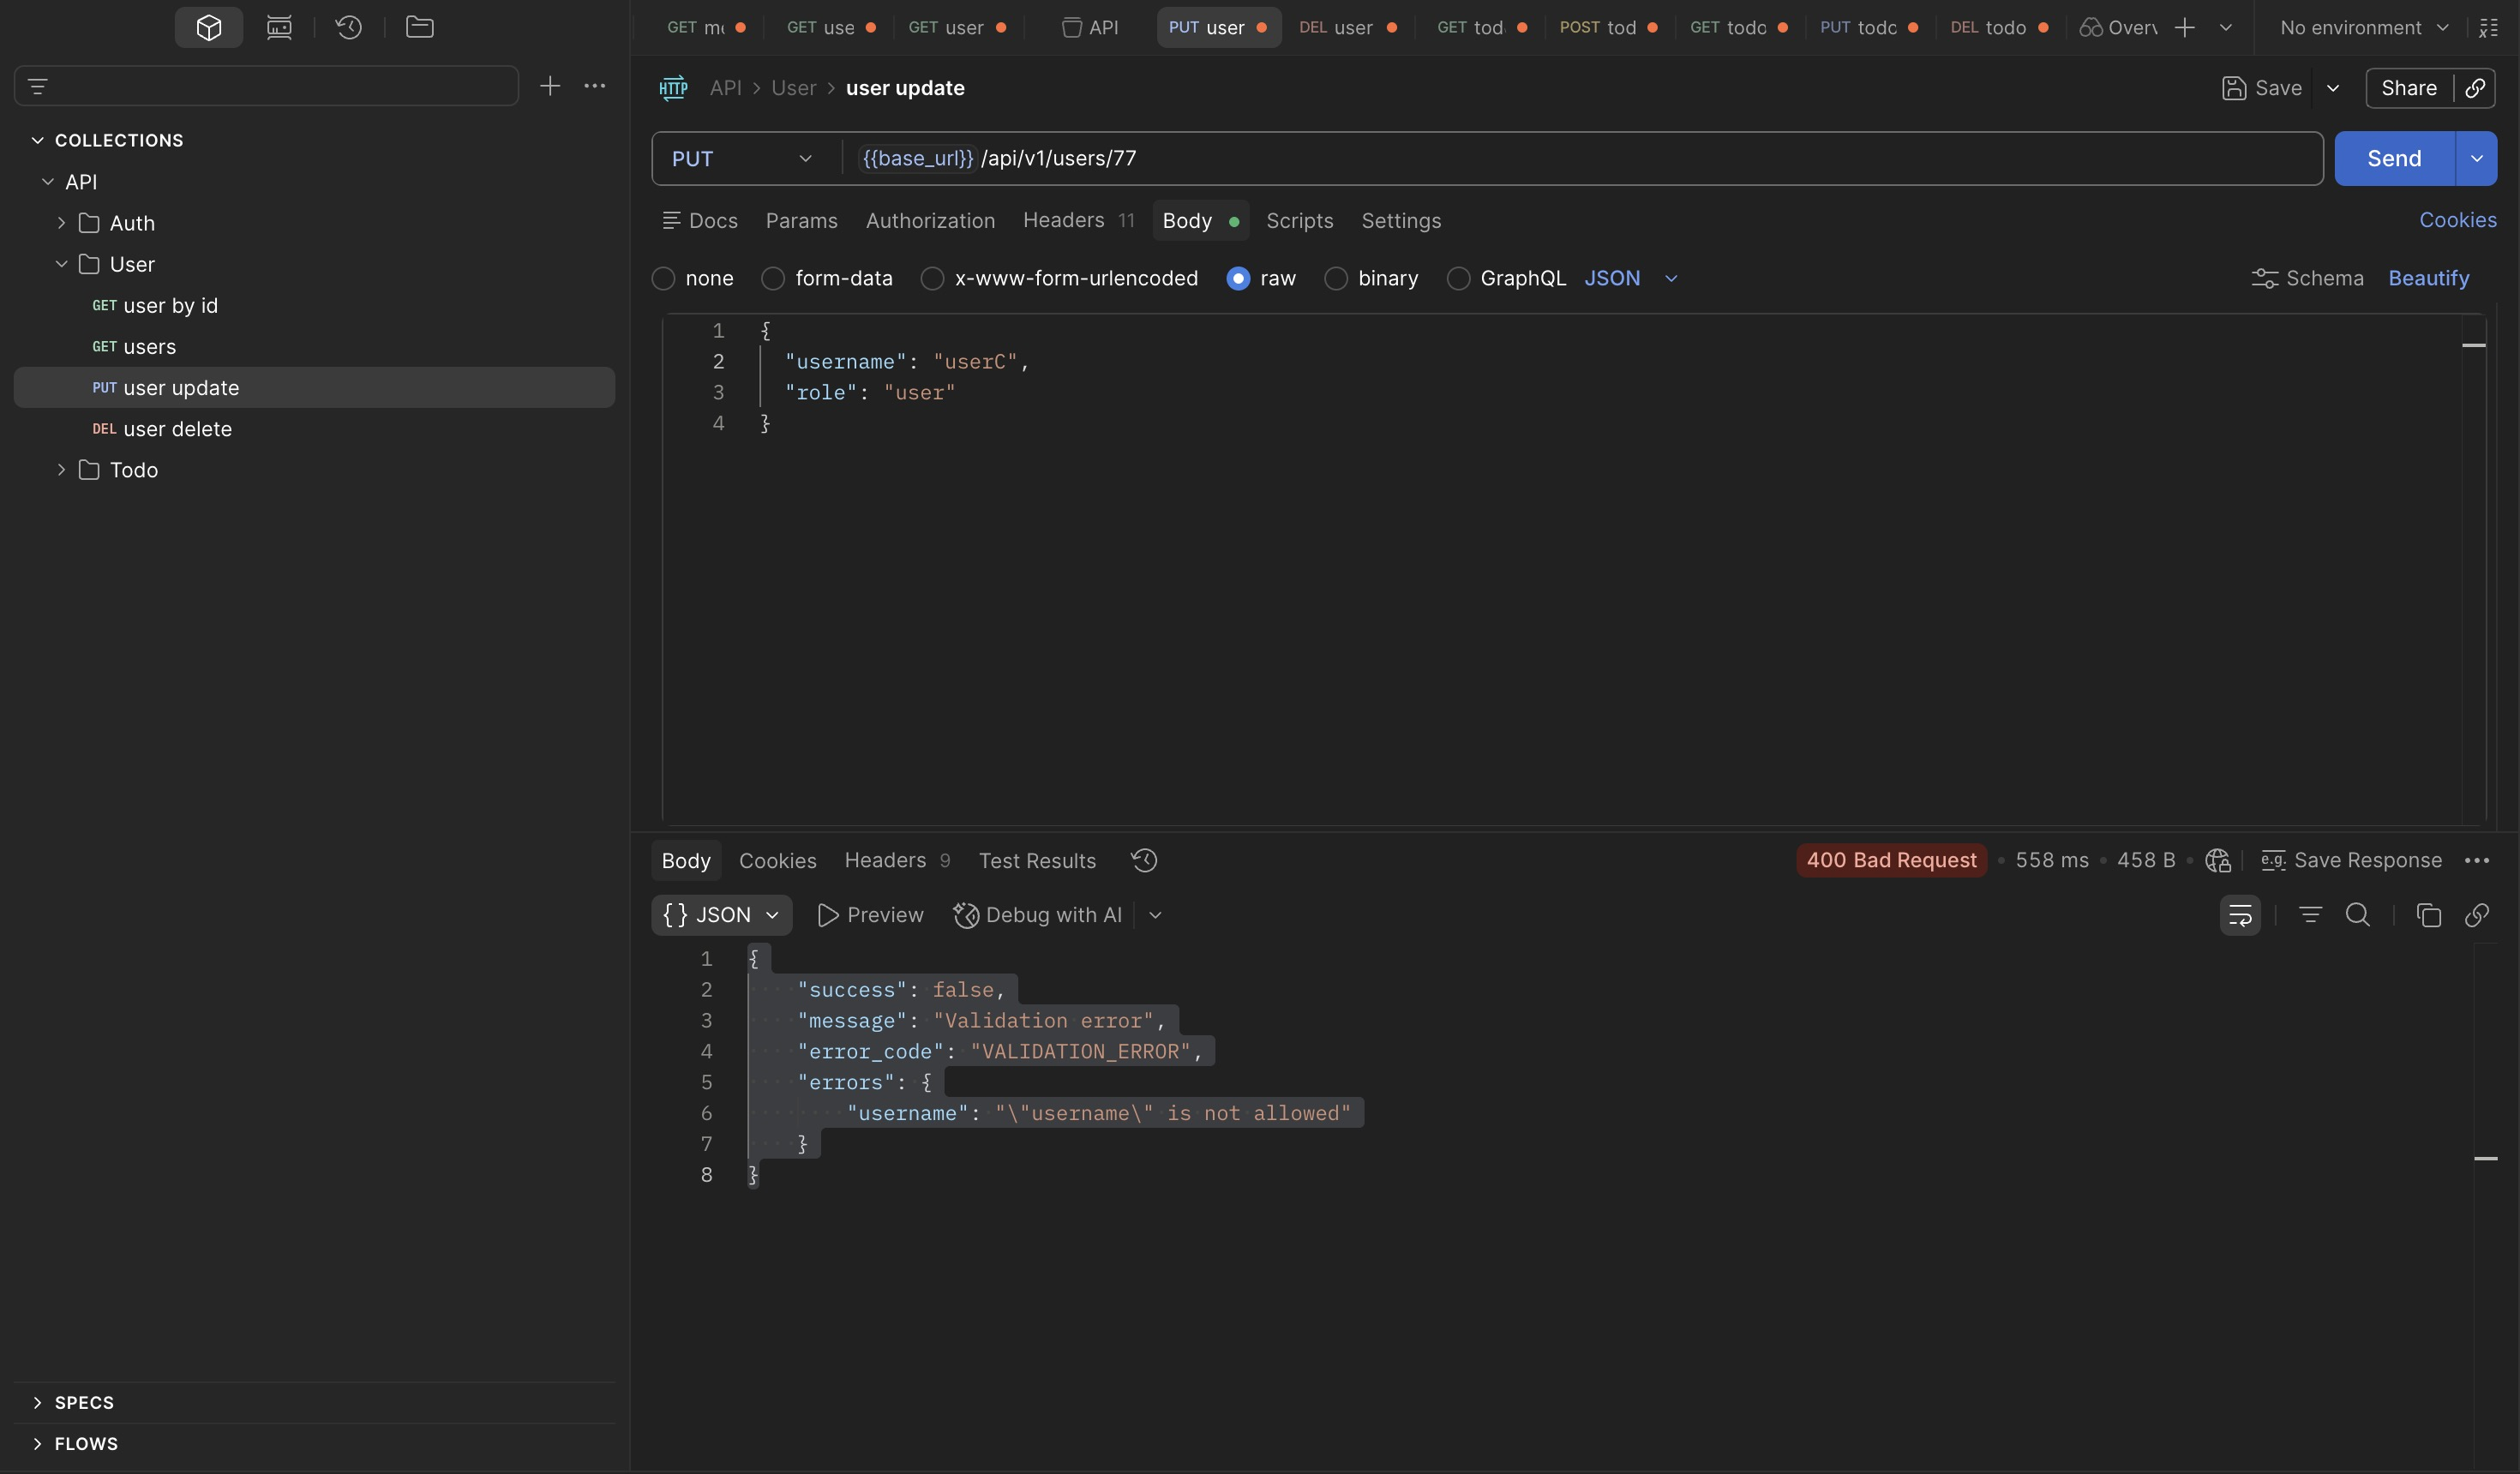Select the none body radio button

664,278
